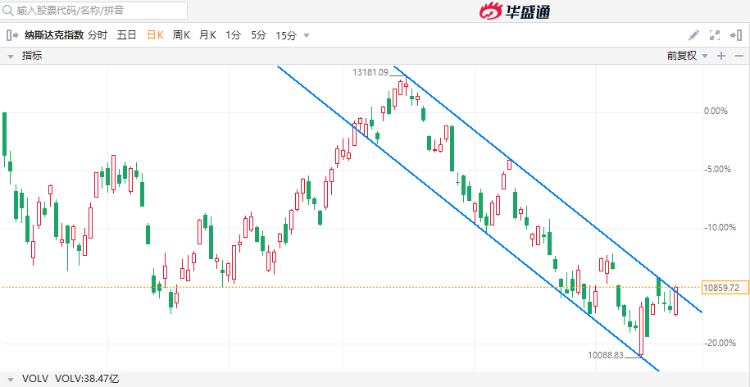
Task: Click the -20.00% axis label
Action: coord(719,343)
